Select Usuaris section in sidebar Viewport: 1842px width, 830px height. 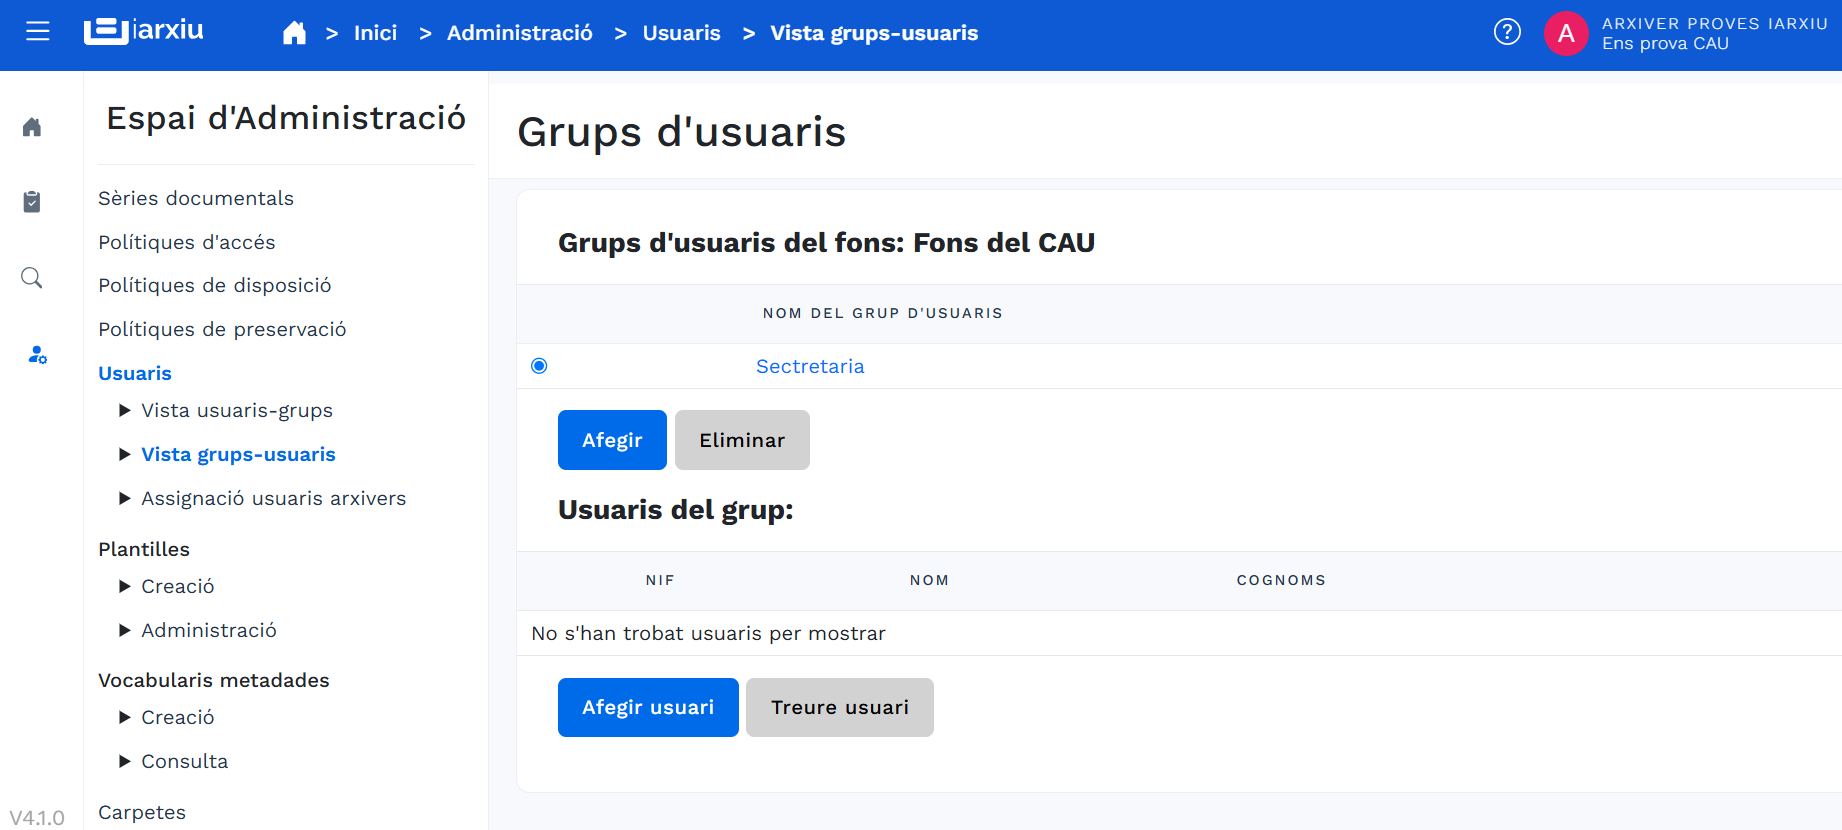[x=135, y=373]
